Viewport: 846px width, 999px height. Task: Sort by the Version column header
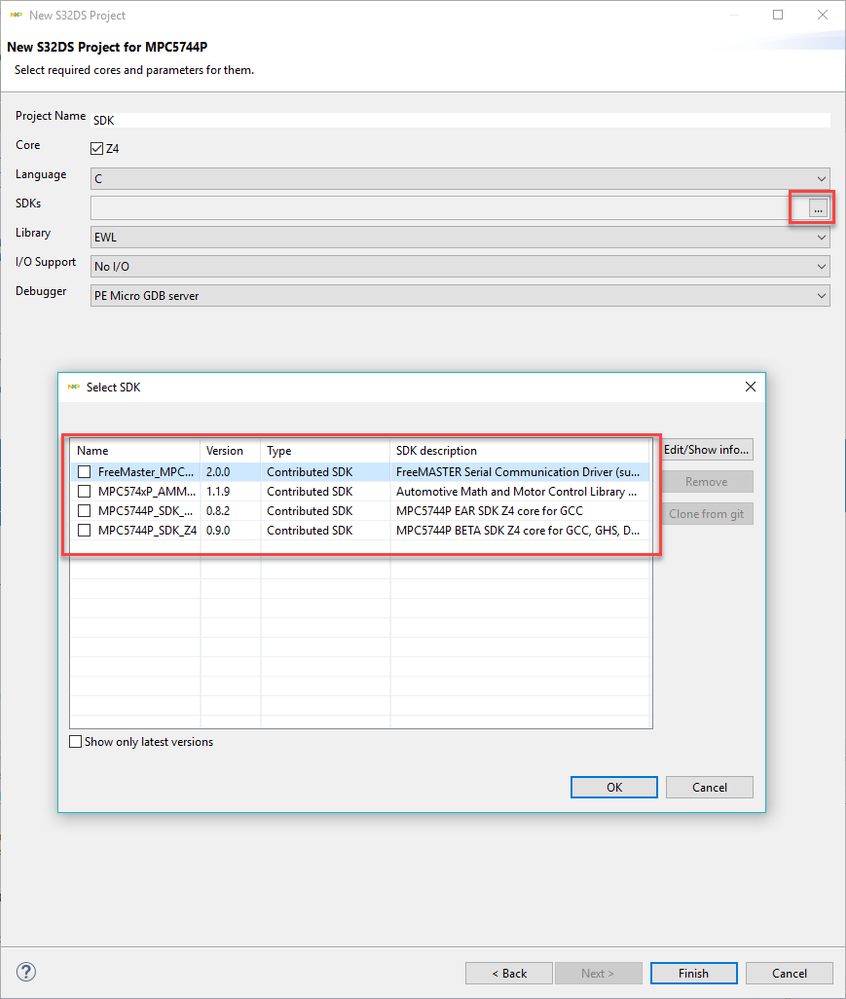point(231,450)
